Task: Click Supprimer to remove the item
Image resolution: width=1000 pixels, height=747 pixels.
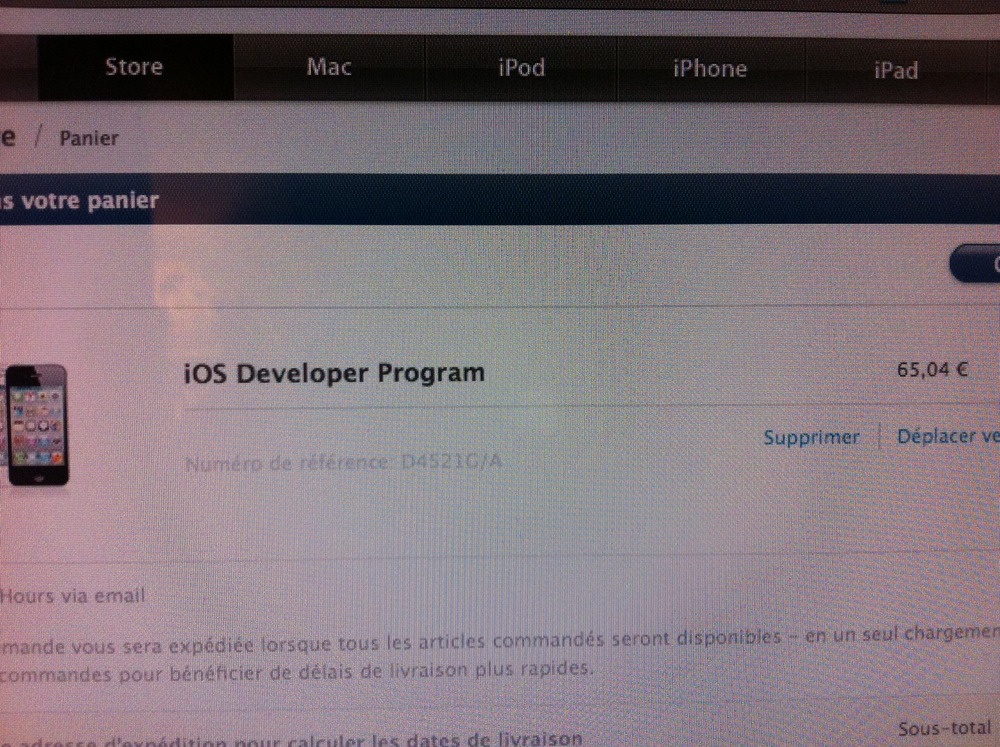Action: pyautogui.click(x=811, y=437)
